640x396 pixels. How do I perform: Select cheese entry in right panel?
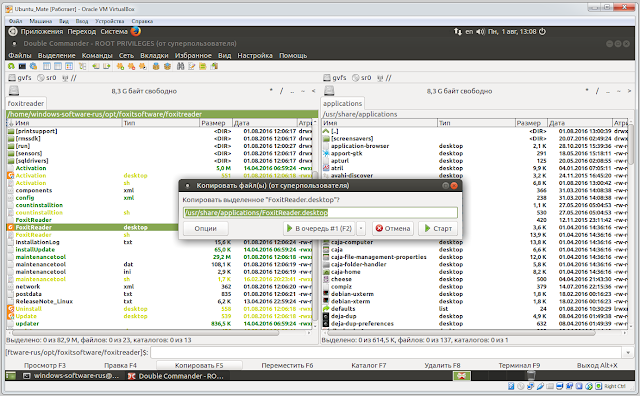point(475,279)
